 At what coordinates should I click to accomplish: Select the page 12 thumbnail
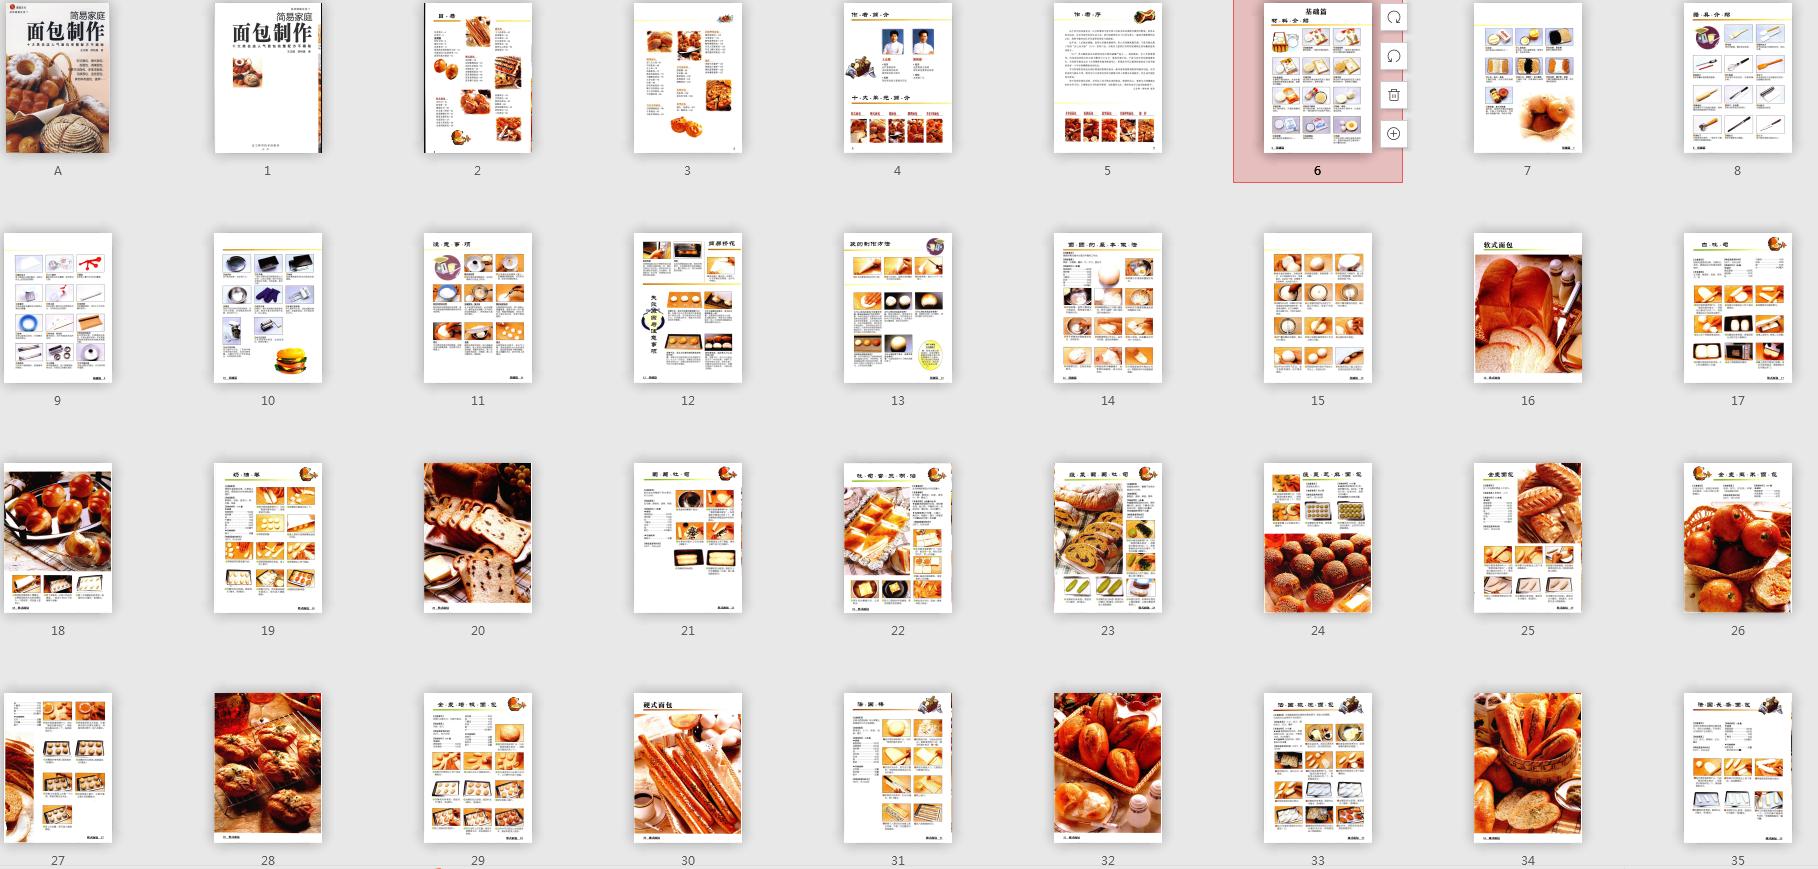tap(688, 308)
